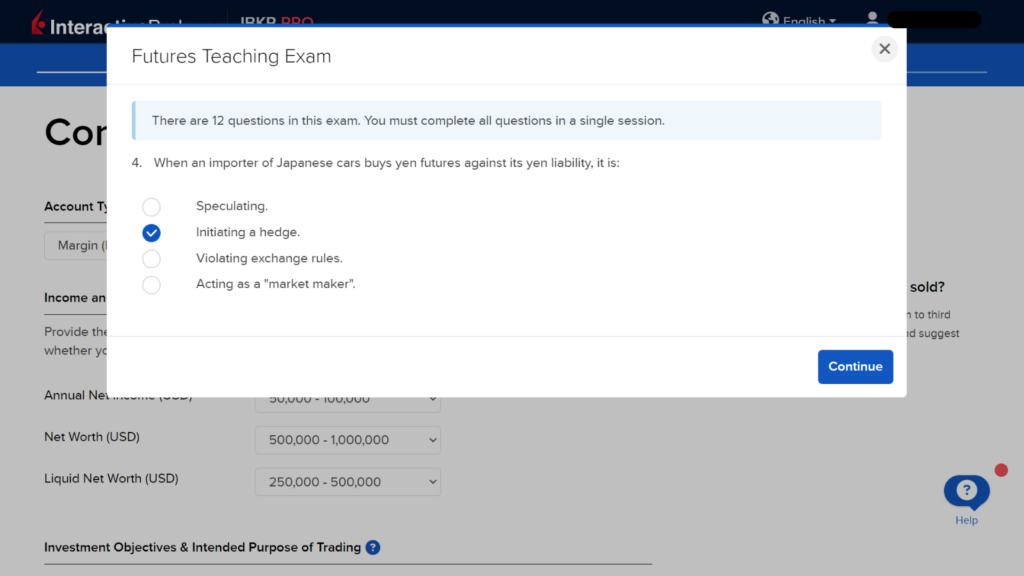Select the Speculating answer option
Screen dimensions: 1024x576
point(151,207)
